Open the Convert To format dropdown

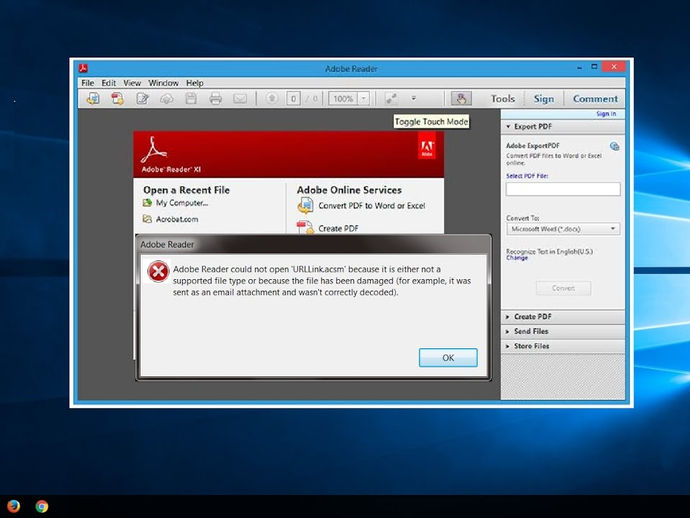click(x=563, y=229)
